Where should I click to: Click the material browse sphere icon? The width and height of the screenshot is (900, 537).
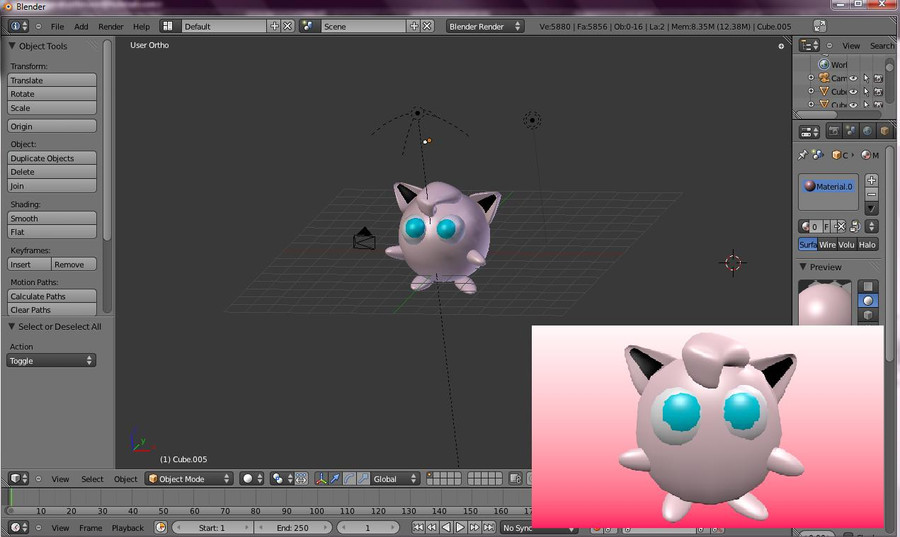(805, 227)
